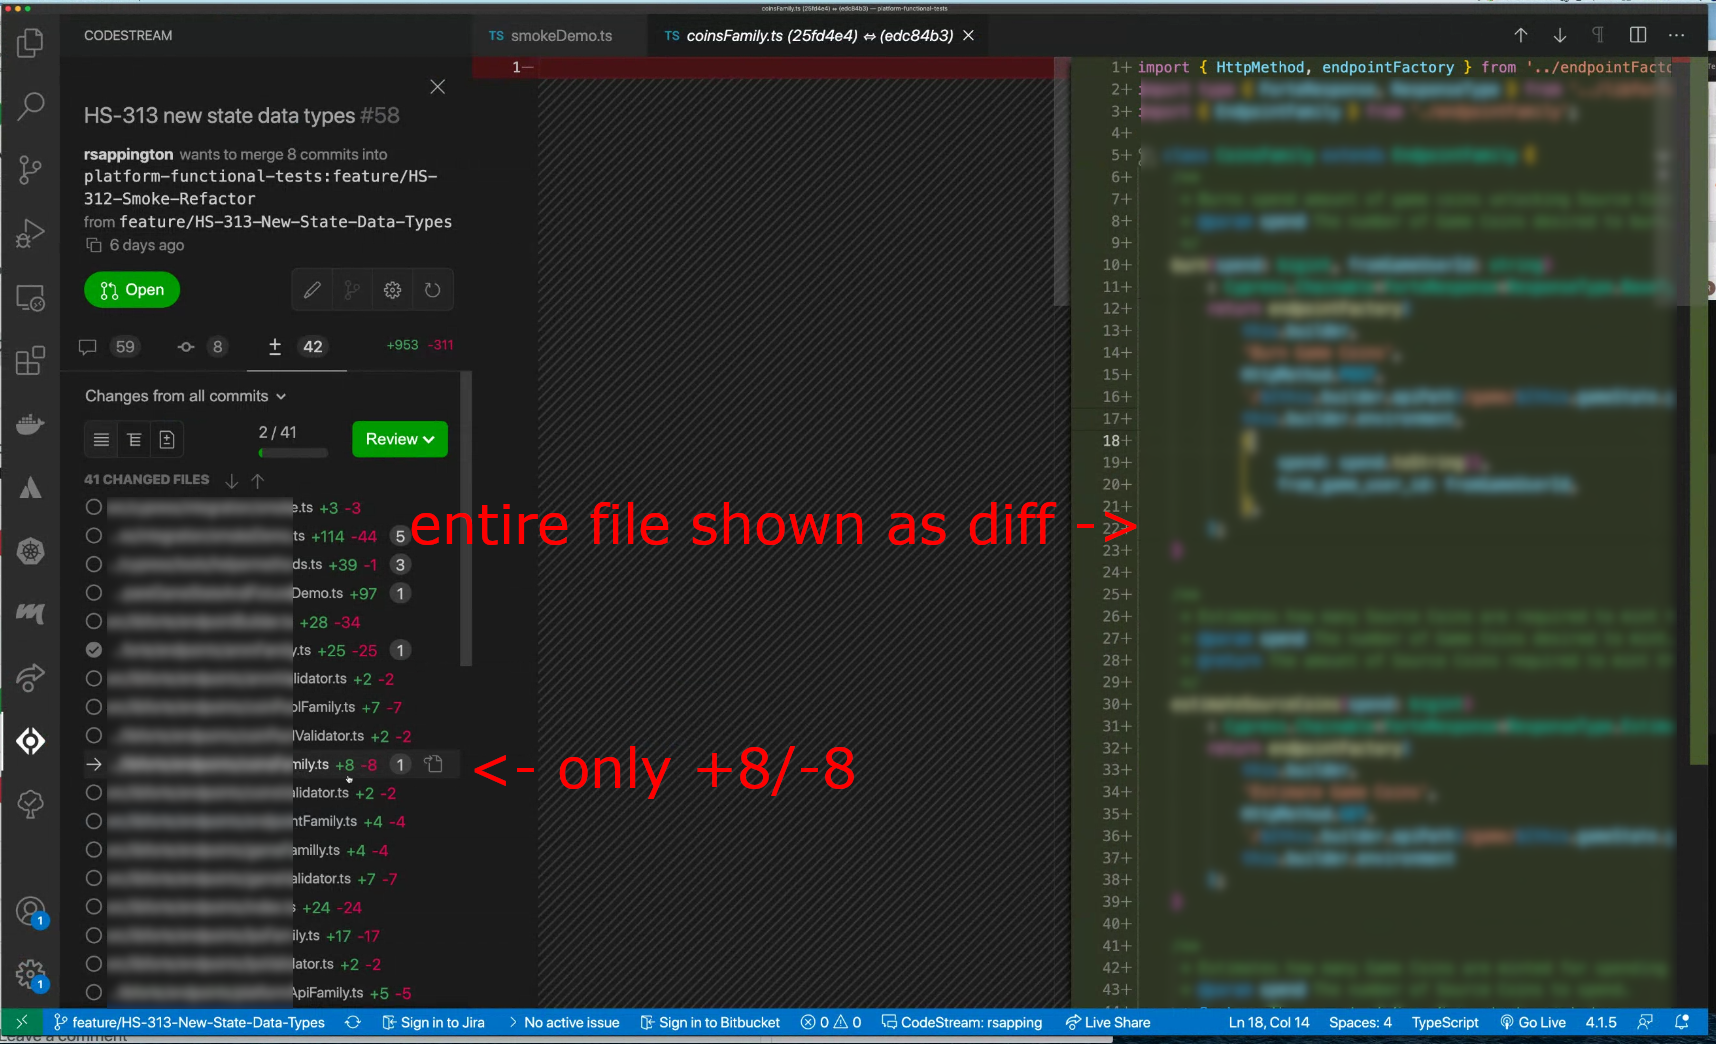
Task: Open the commits tab showing 8
Action: coord(201,347)
